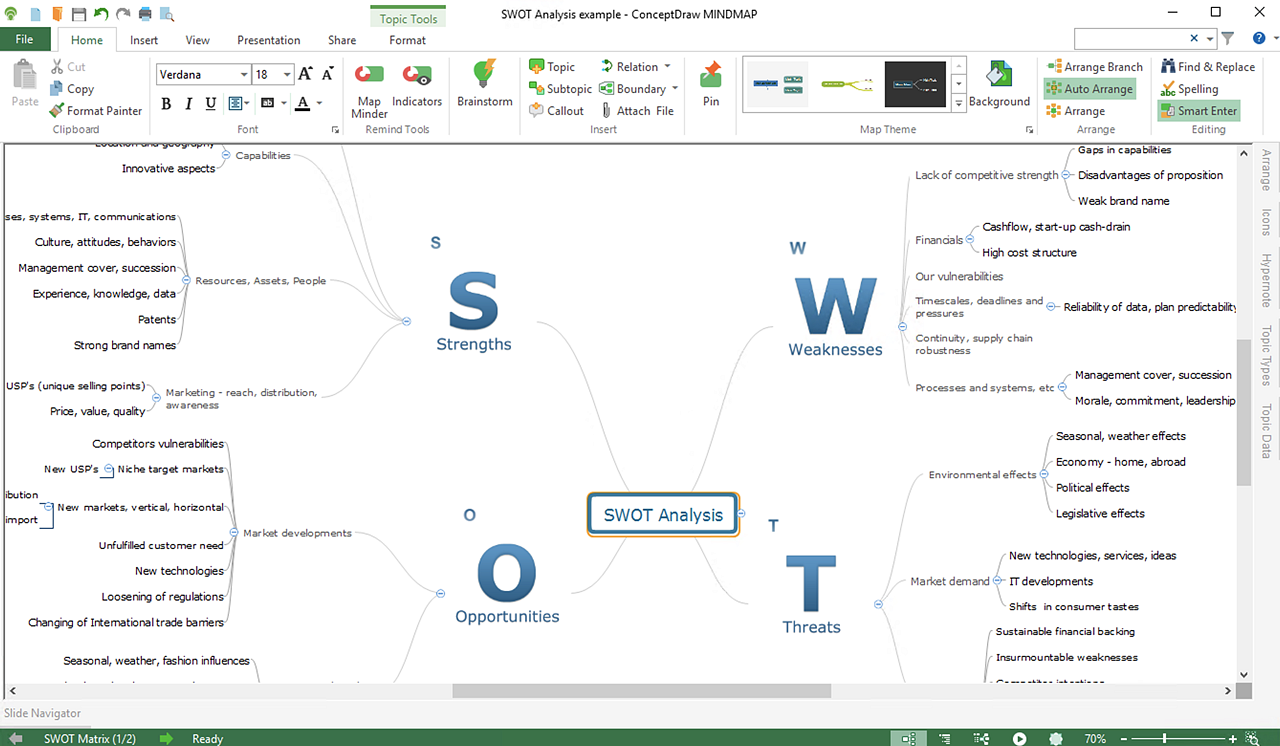Click the Pin icon

(711, 82)
